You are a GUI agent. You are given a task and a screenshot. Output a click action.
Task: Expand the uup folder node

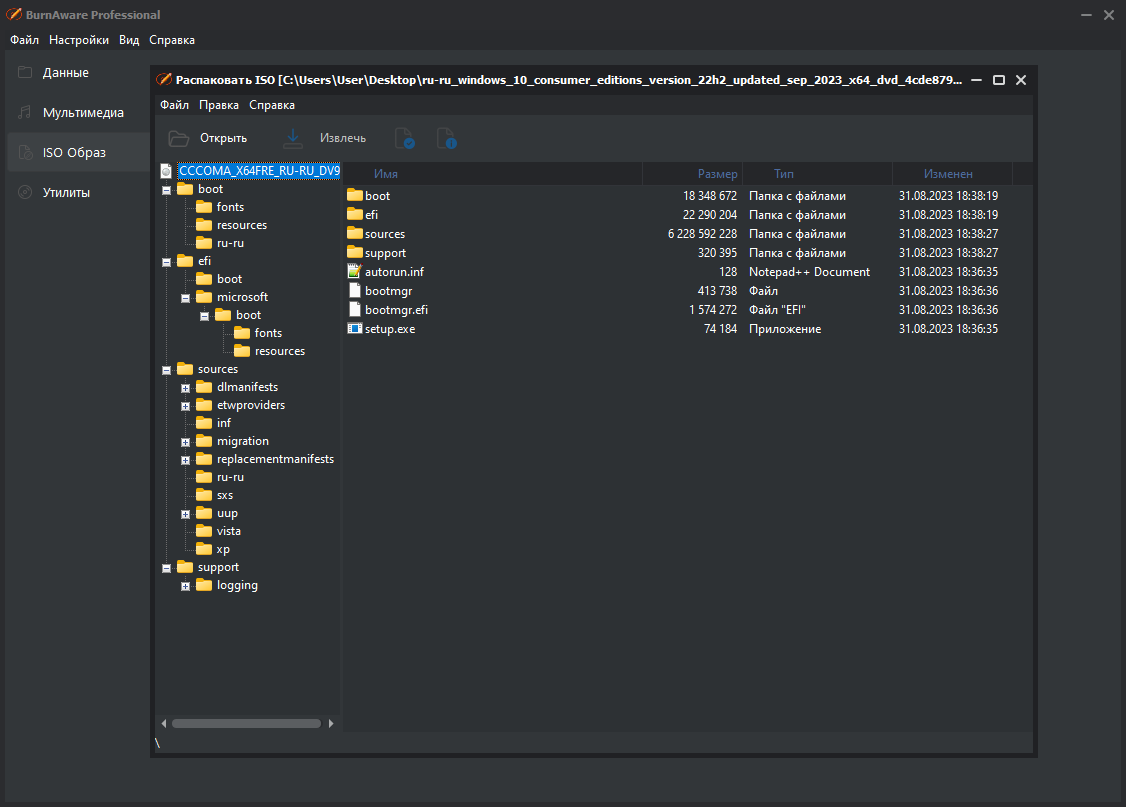point(185,514)
